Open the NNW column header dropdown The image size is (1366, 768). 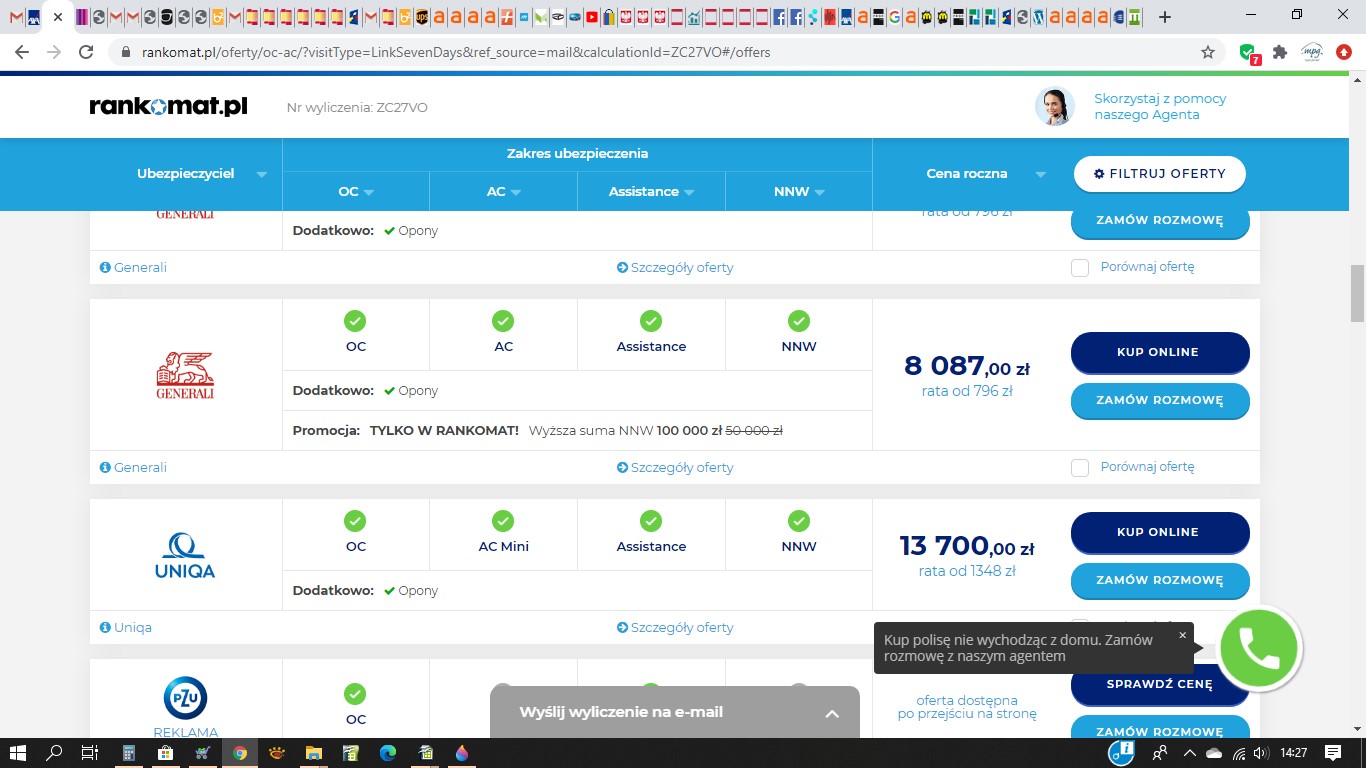[798, 191]
